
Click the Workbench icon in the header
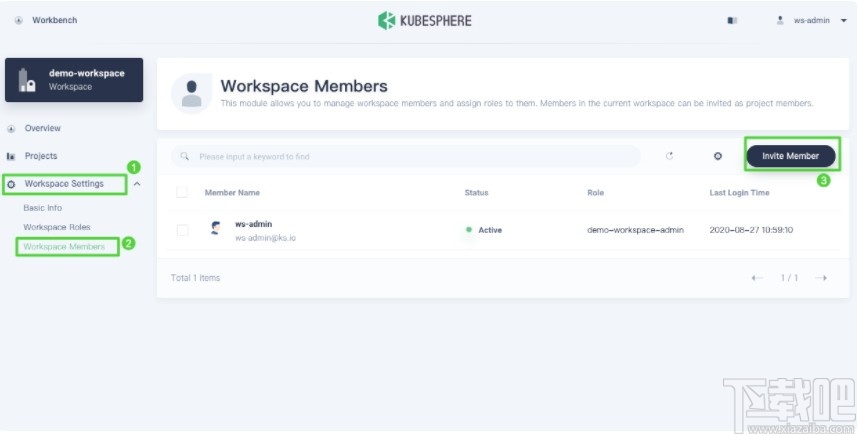[x=19, y=20]
